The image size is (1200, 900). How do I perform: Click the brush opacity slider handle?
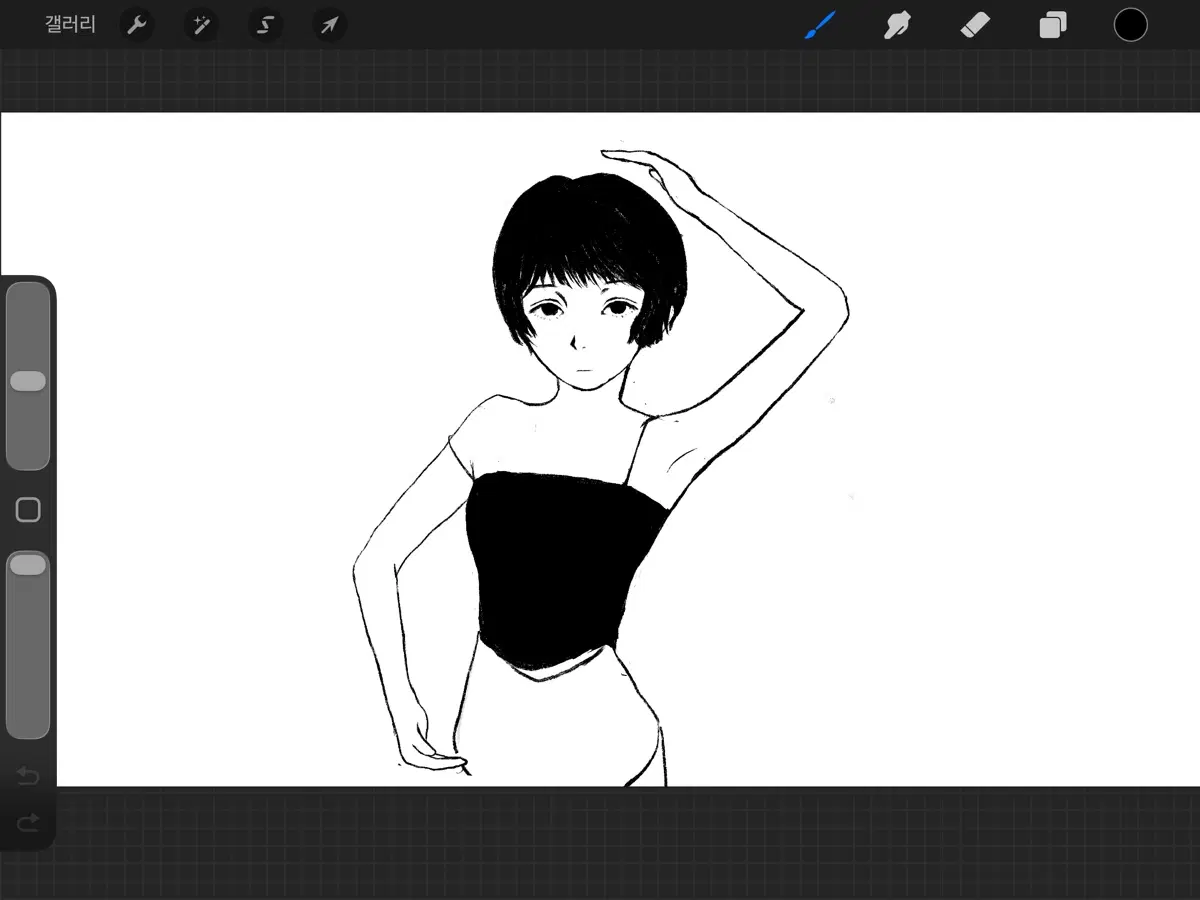pos(28,565)
